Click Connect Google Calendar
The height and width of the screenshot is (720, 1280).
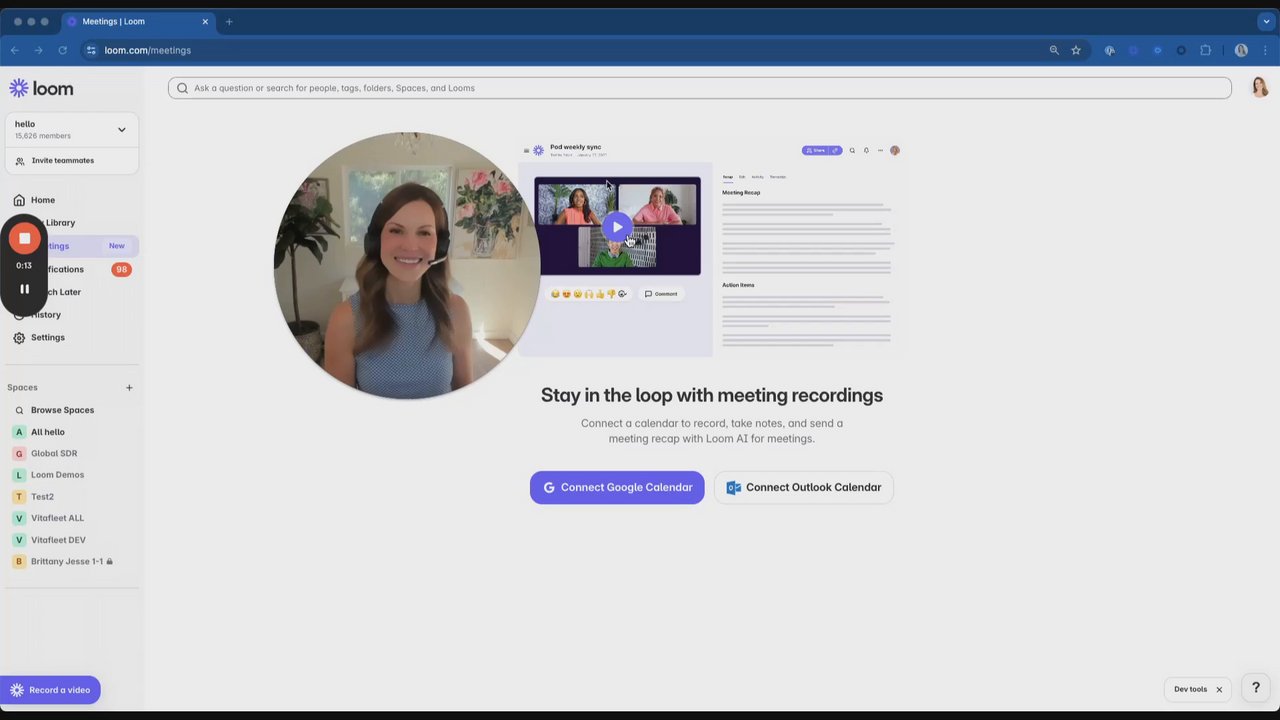point(617,488)
